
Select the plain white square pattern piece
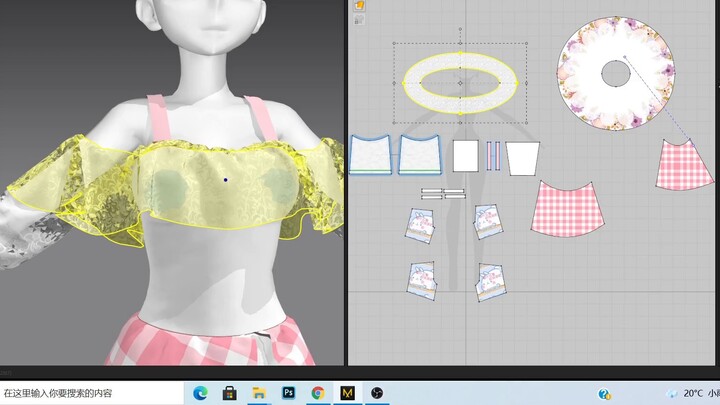[x=466, y=156]
